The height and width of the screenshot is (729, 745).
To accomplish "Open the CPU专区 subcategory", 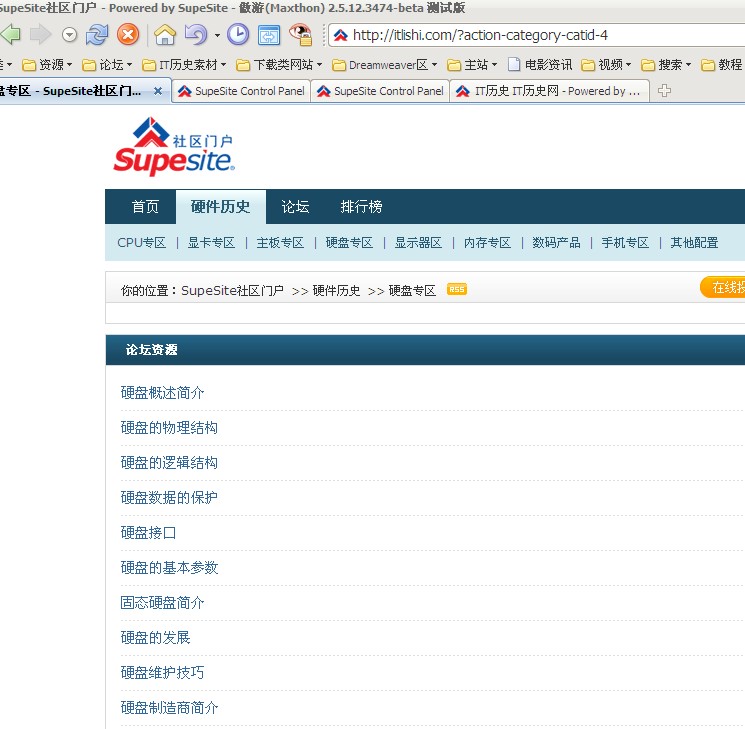I will (142, 243).
